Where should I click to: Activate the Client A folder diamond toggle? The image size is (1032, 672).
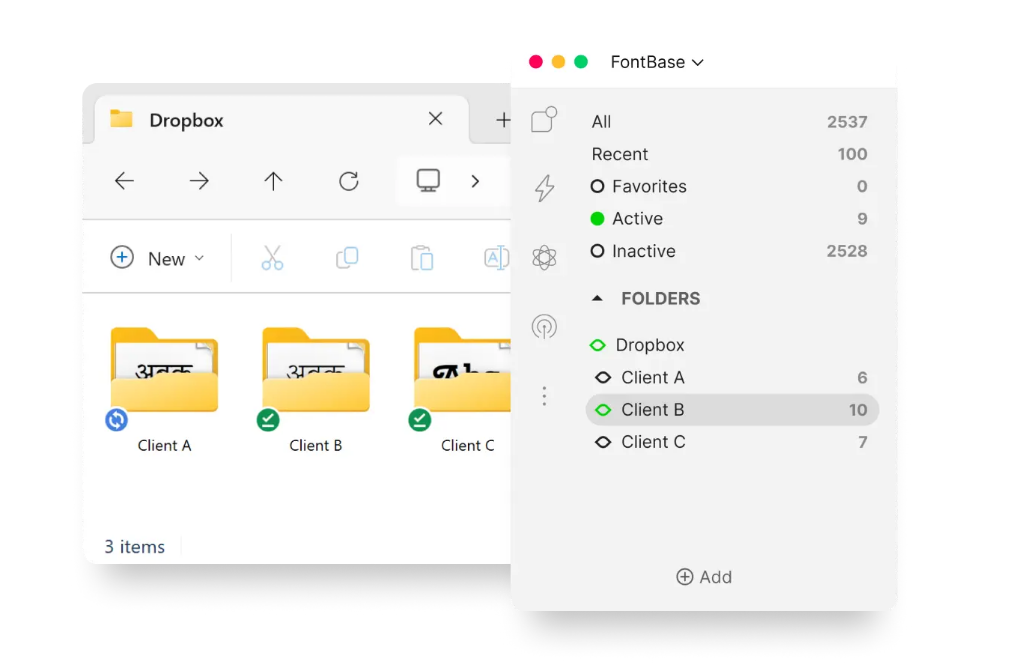[x=602, y=377]
